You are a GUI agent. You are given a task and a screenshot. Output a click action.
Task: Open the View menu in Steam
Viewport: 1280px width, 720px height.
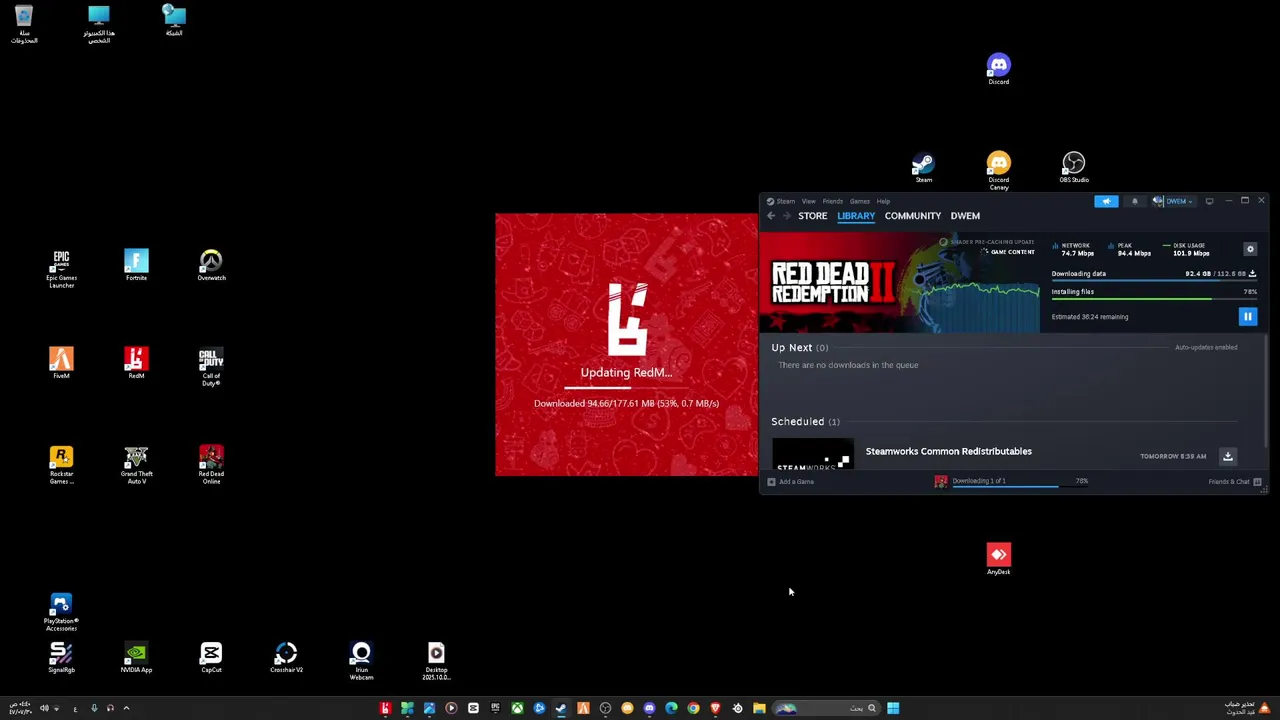[x=808, y=201]
